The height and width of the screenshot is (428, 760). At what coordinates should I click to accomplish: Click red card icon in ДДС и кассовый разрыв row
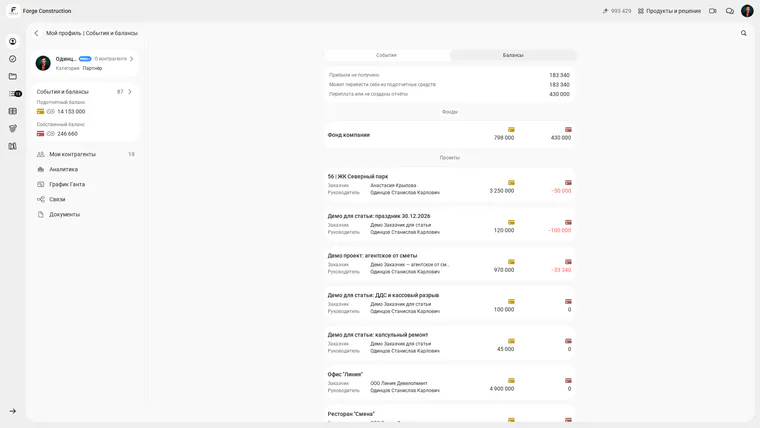(x=568, y=301)
